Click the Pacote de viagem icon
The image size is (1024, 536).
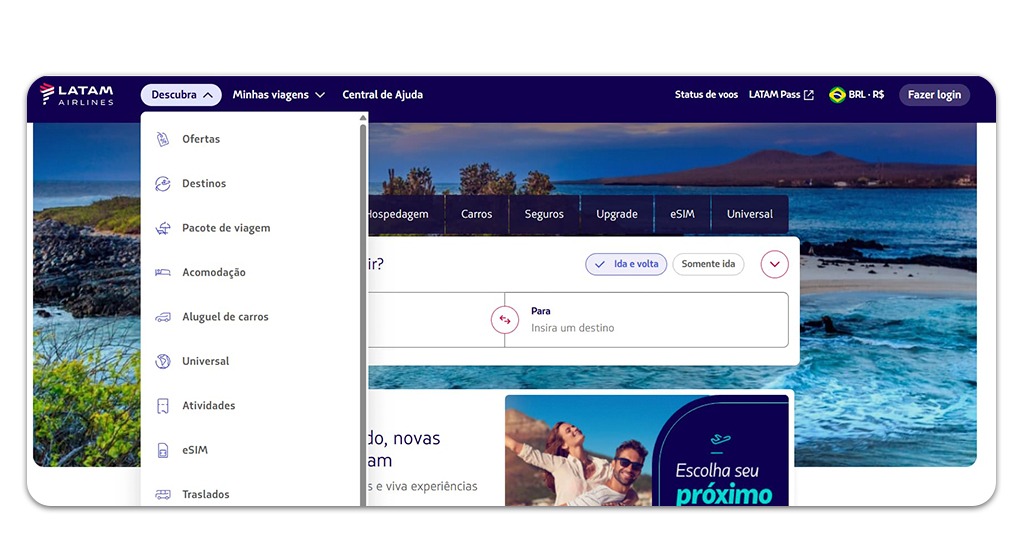click(x=163, y=228)
